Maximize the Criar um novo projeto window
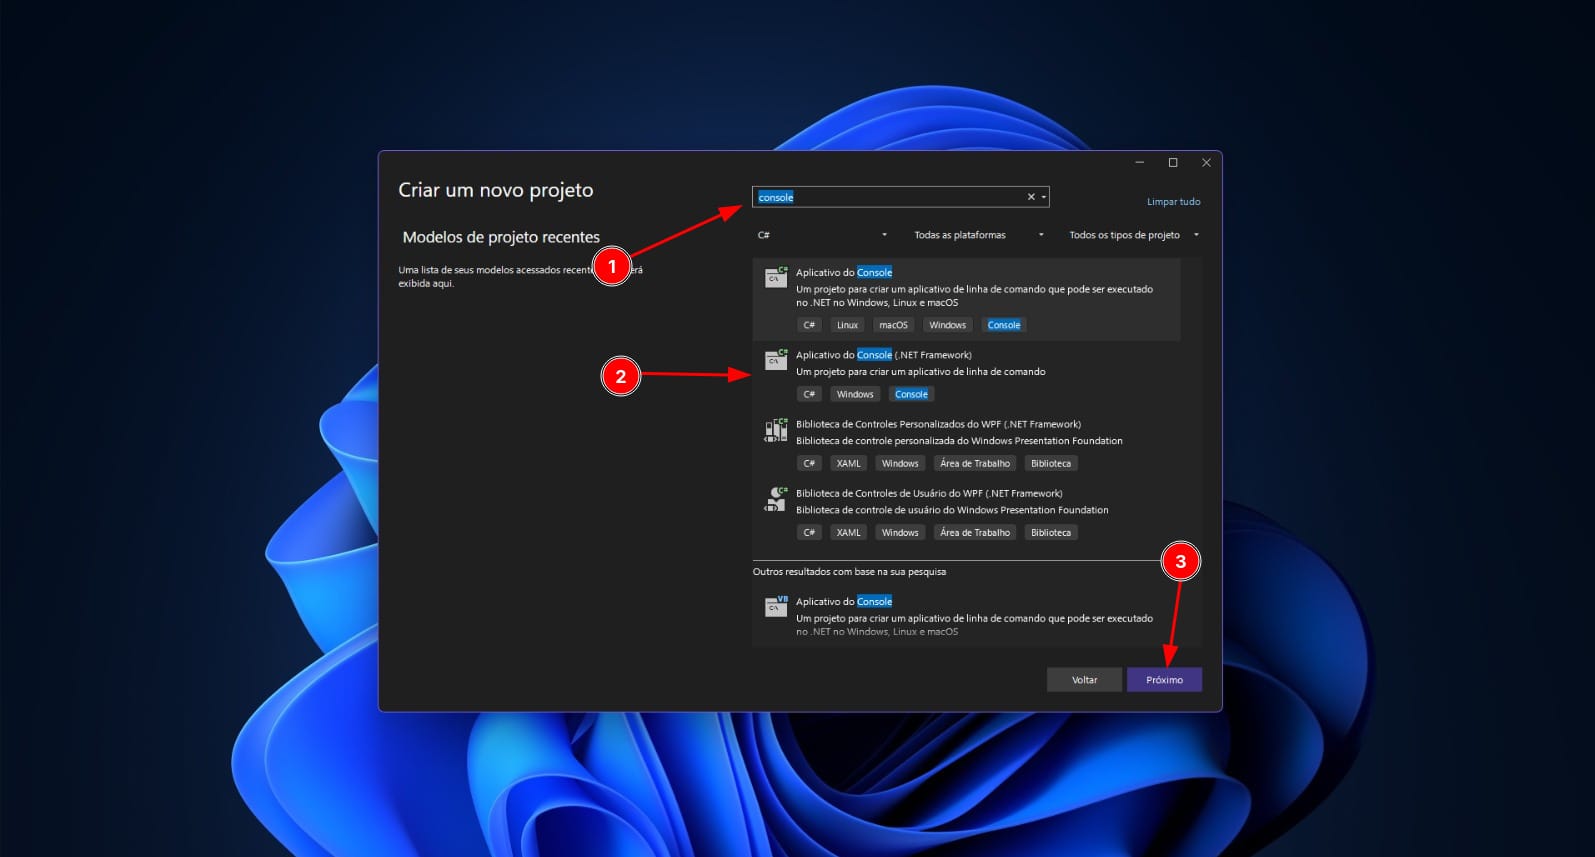1595x857 pixels. click(1173, 163)
